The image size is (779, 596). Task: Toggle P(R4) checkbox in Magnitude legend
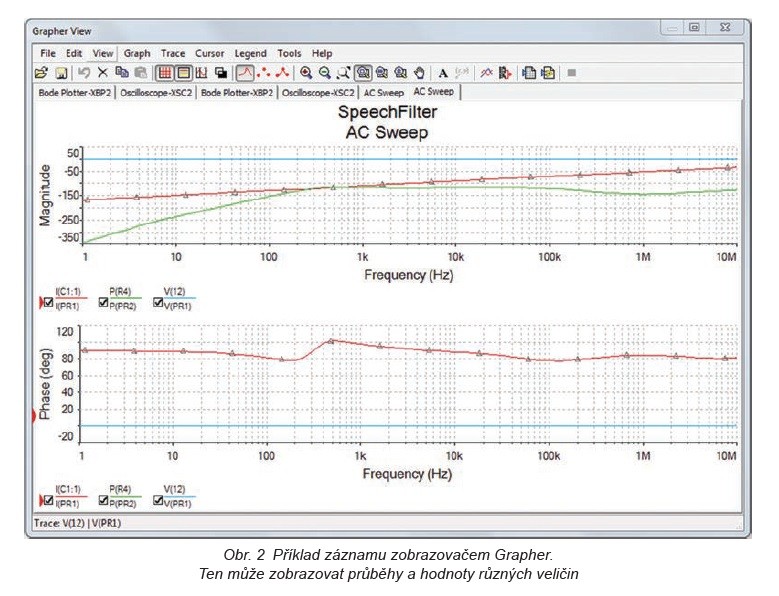103,302
